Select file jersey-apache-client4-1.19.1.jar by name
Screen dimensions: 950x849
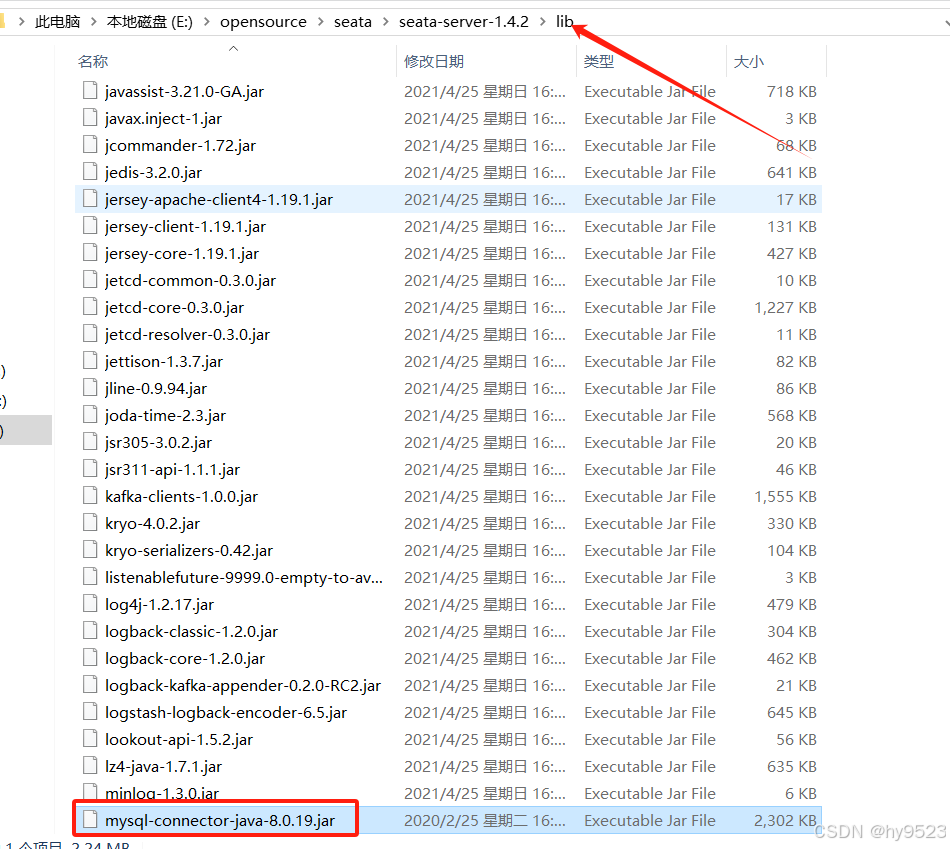pos(219,199)
